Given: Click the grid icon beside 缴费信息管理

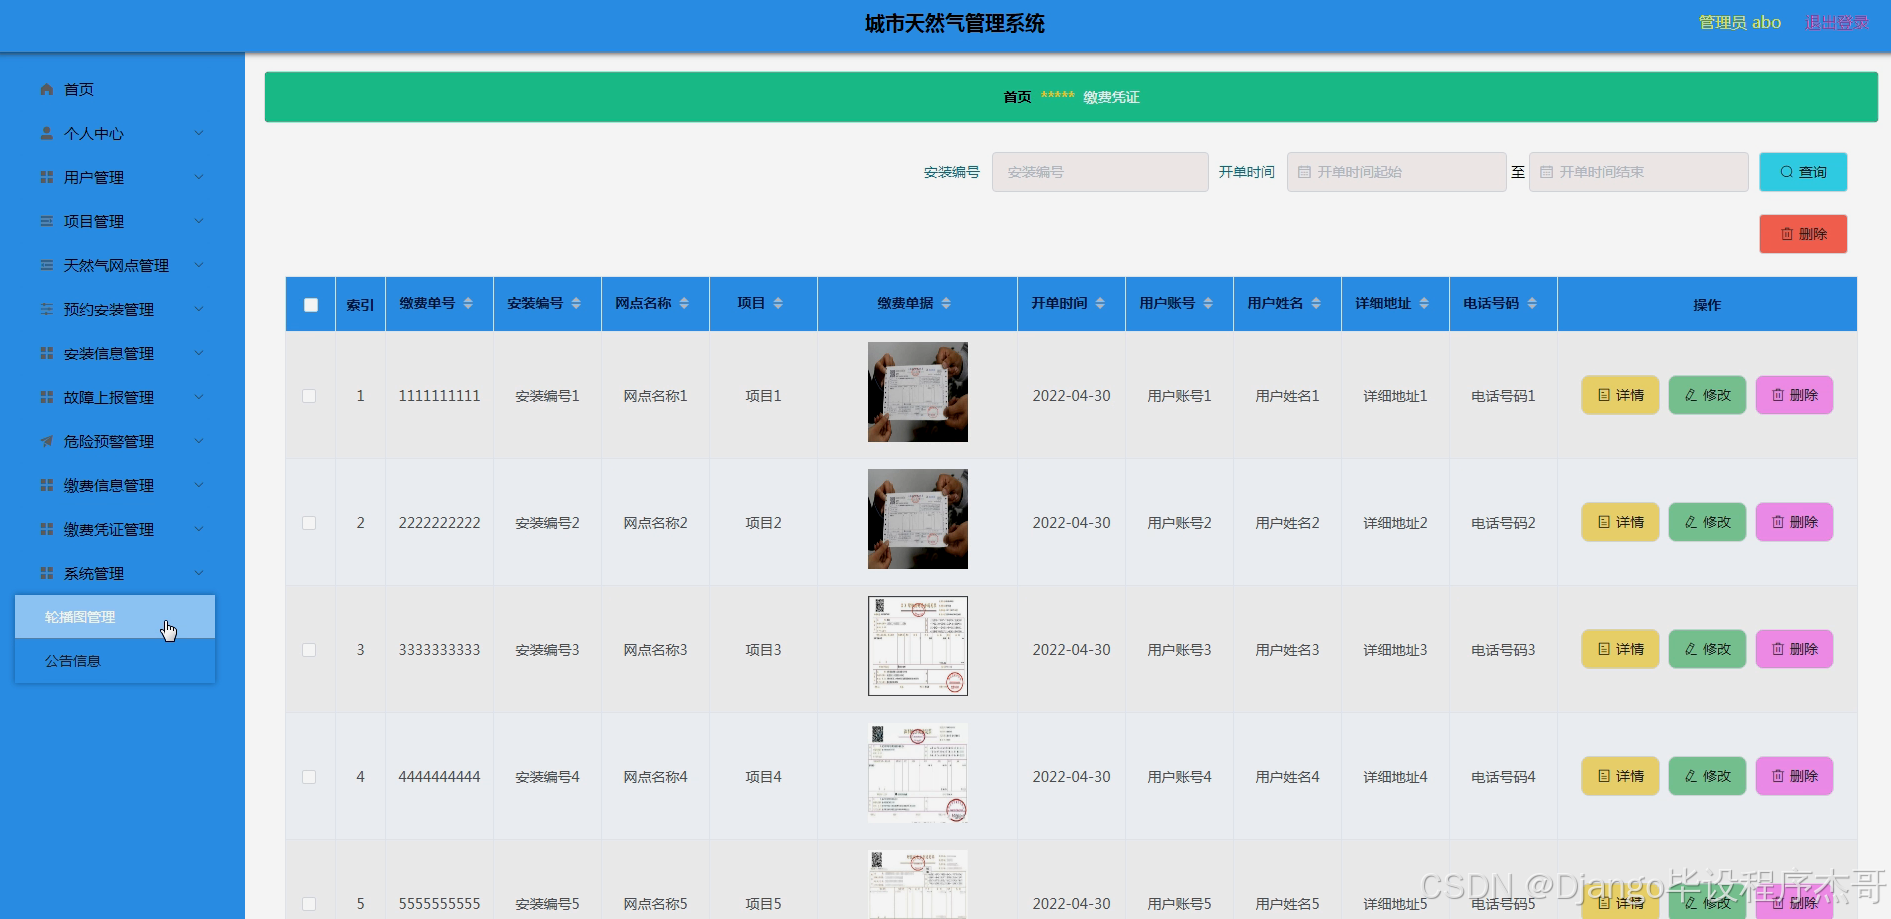Looking at the screenshot, I should pos(47,485).
